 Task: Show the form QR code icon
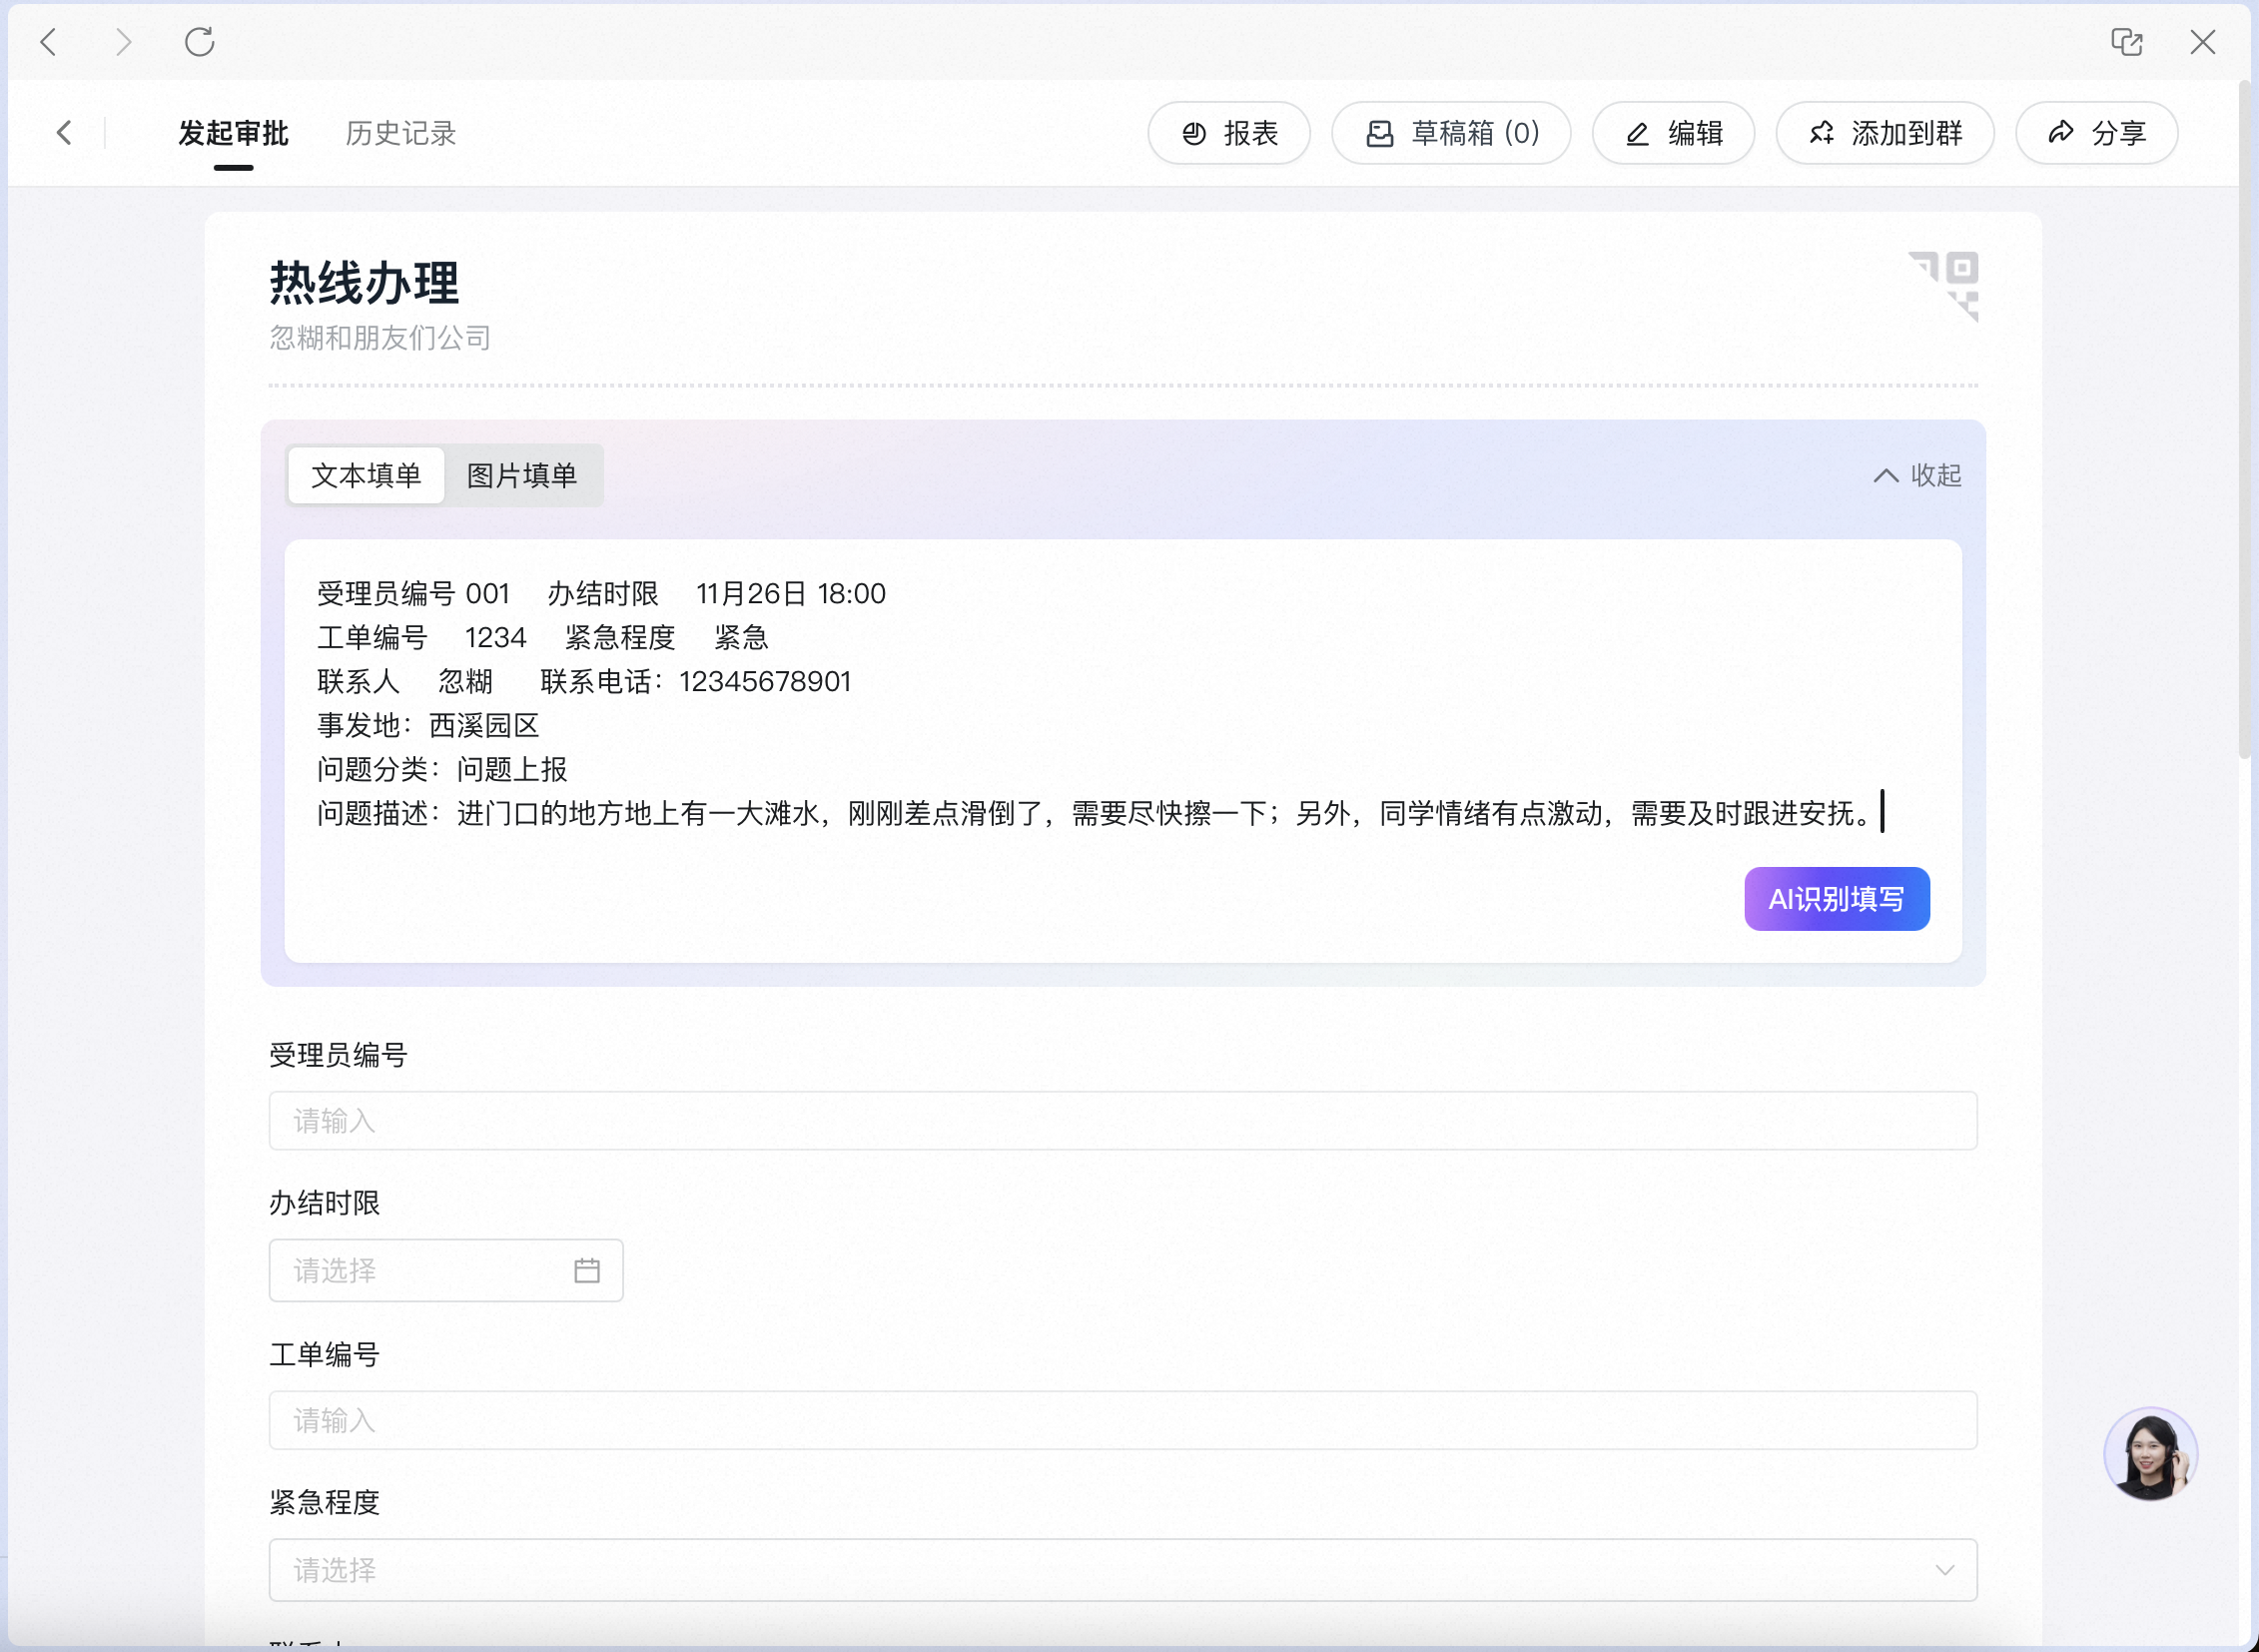pyautogui.click(x=1944, y=286)
